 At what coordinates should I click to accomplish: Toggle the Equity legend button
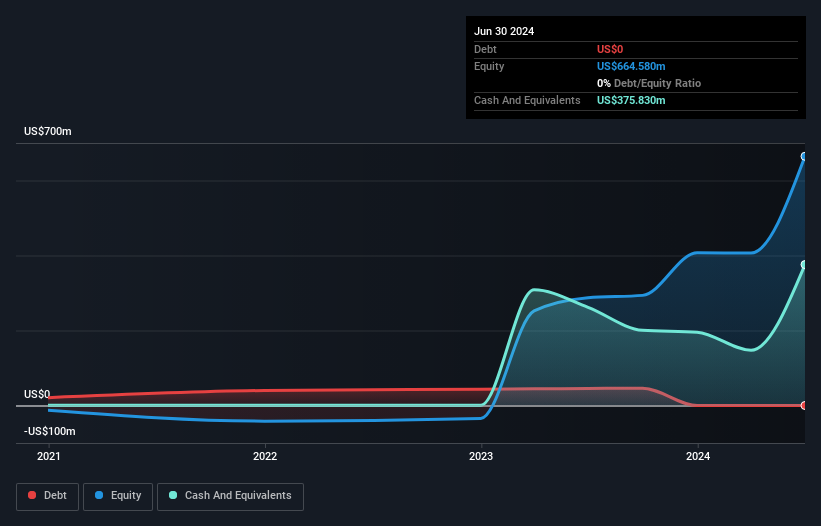[118, 496]
